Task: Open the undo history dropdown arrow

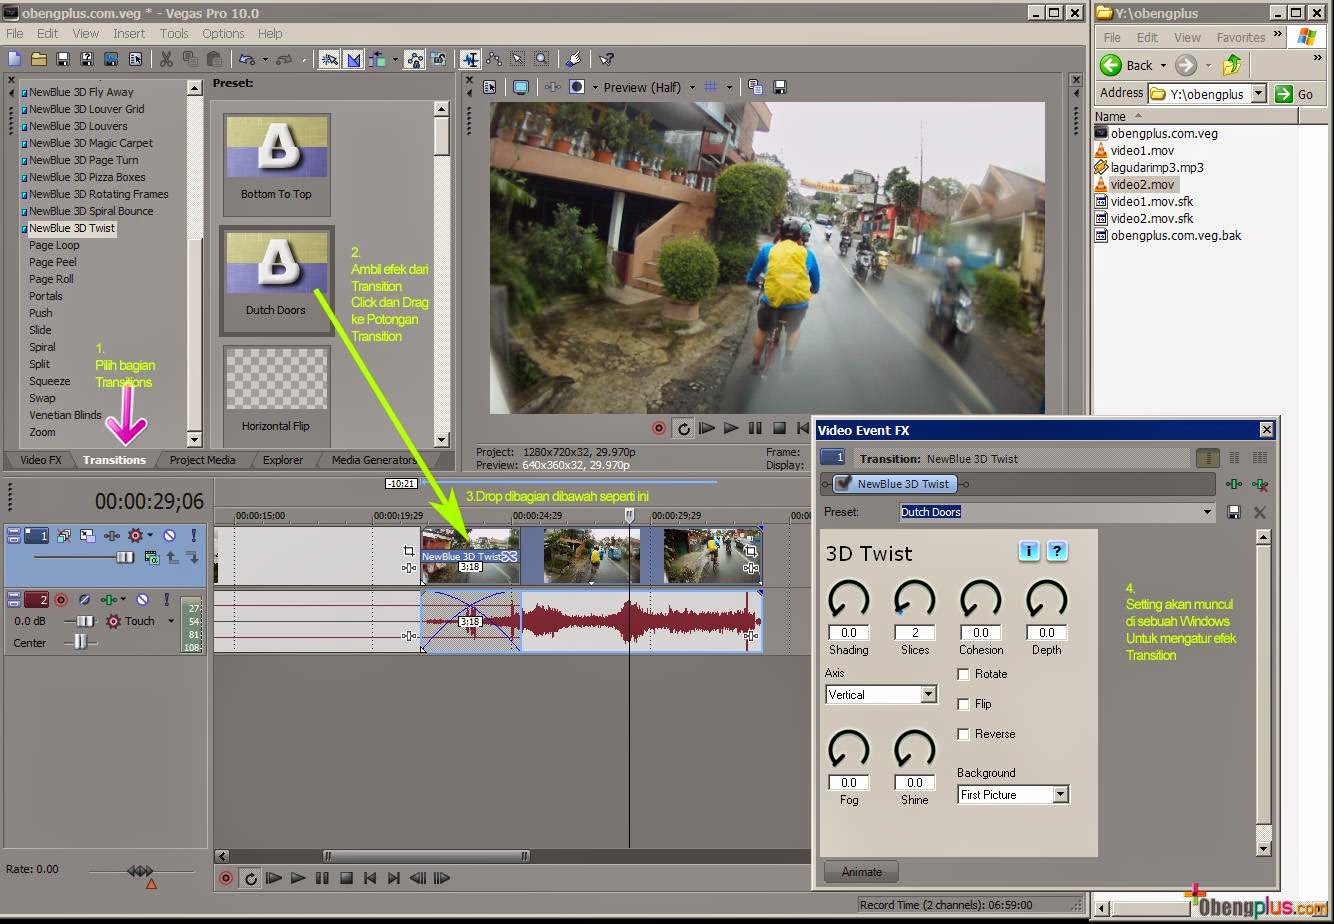Action: [265, 60]
